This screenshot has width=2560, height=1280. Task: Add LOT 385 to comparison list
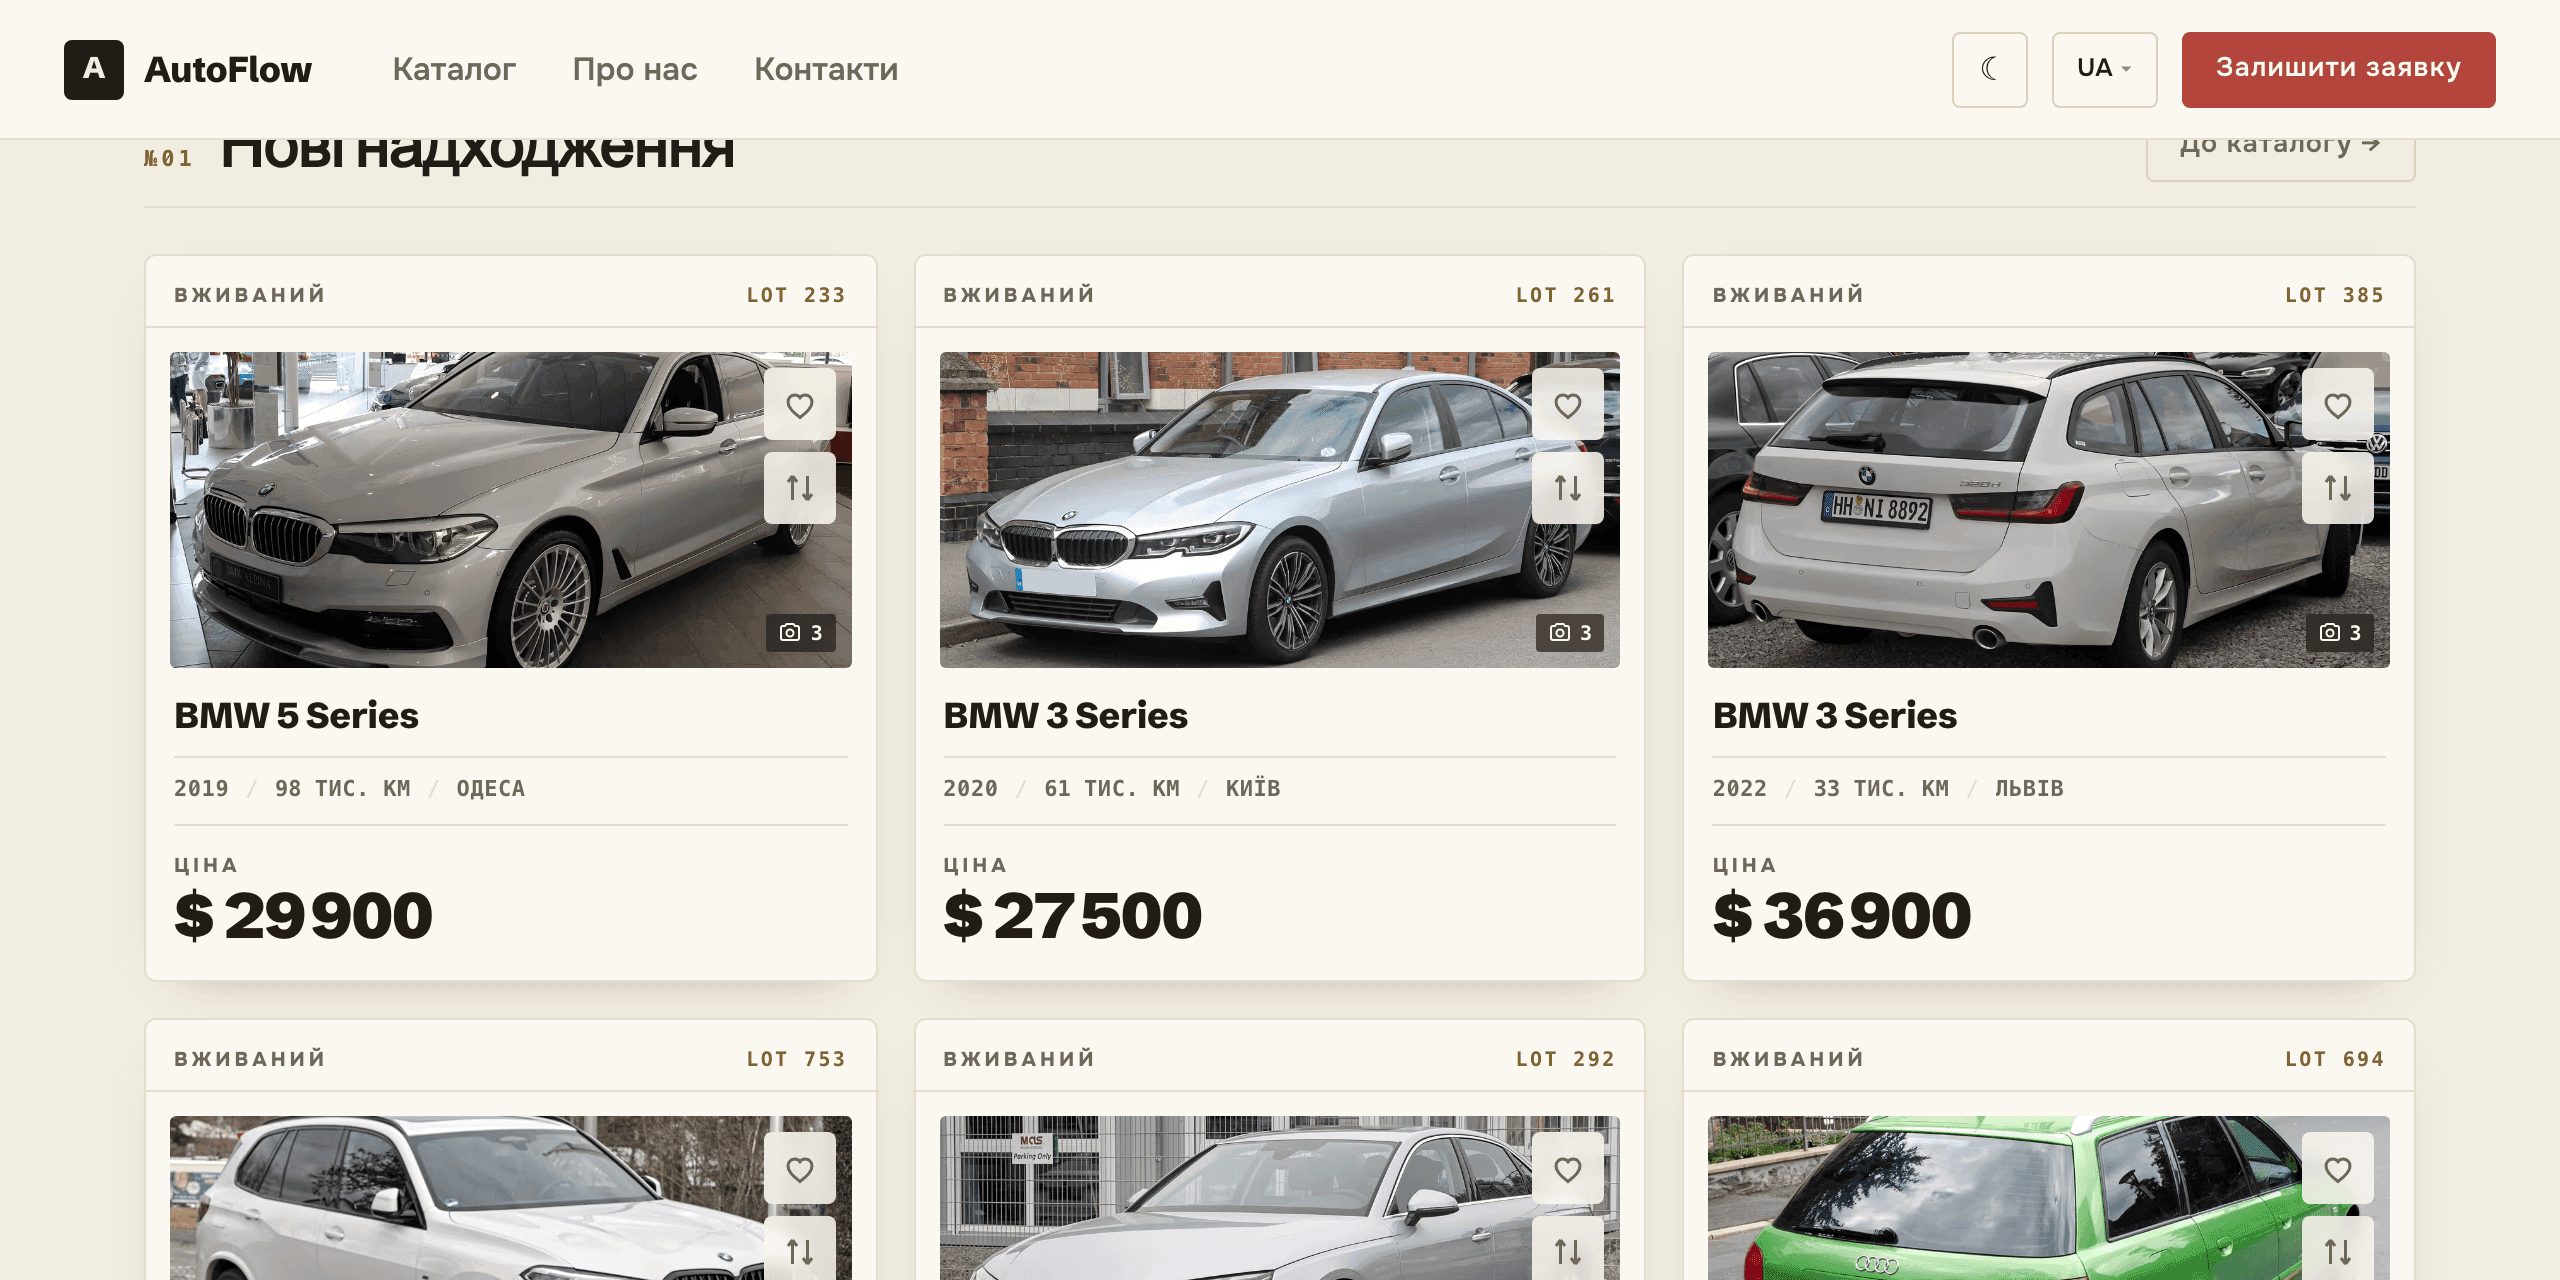(2337, 488)
